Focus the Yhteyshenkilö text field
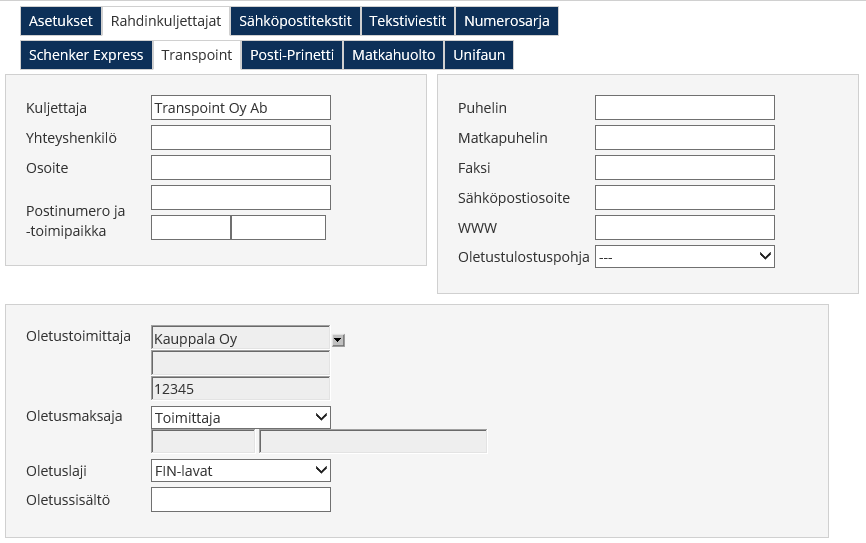 click(x=240, y=138)
